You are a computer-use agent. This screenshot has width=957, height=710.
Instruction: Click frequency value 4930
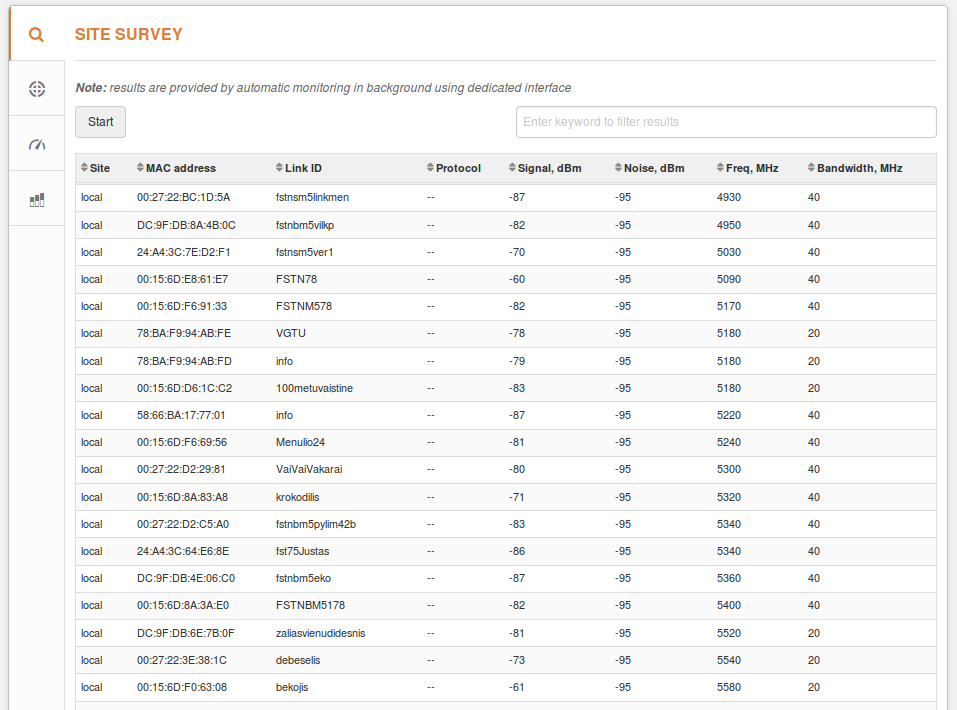(729, 197)
